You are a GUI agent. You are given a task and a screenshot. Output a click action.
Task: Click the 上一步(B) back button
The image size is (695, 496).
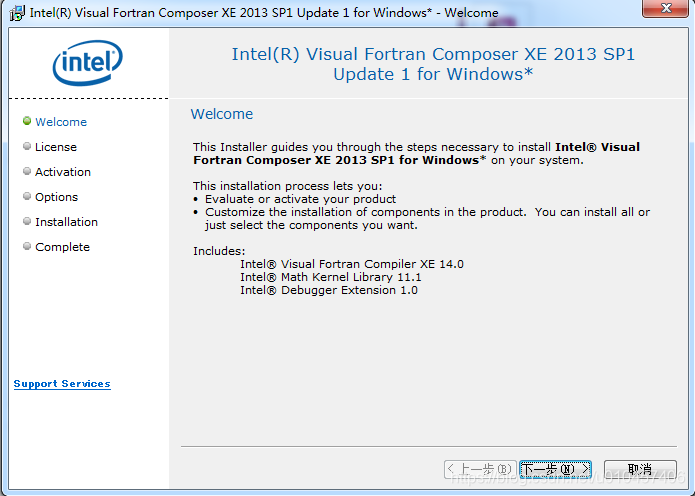(480, 469)
